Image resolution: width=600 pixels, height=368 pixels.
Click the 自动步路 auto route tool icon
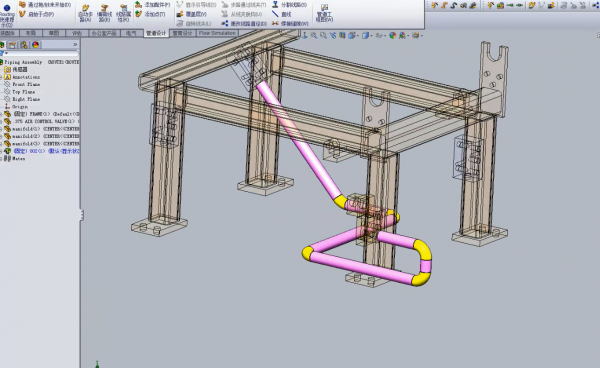[85, 13]
